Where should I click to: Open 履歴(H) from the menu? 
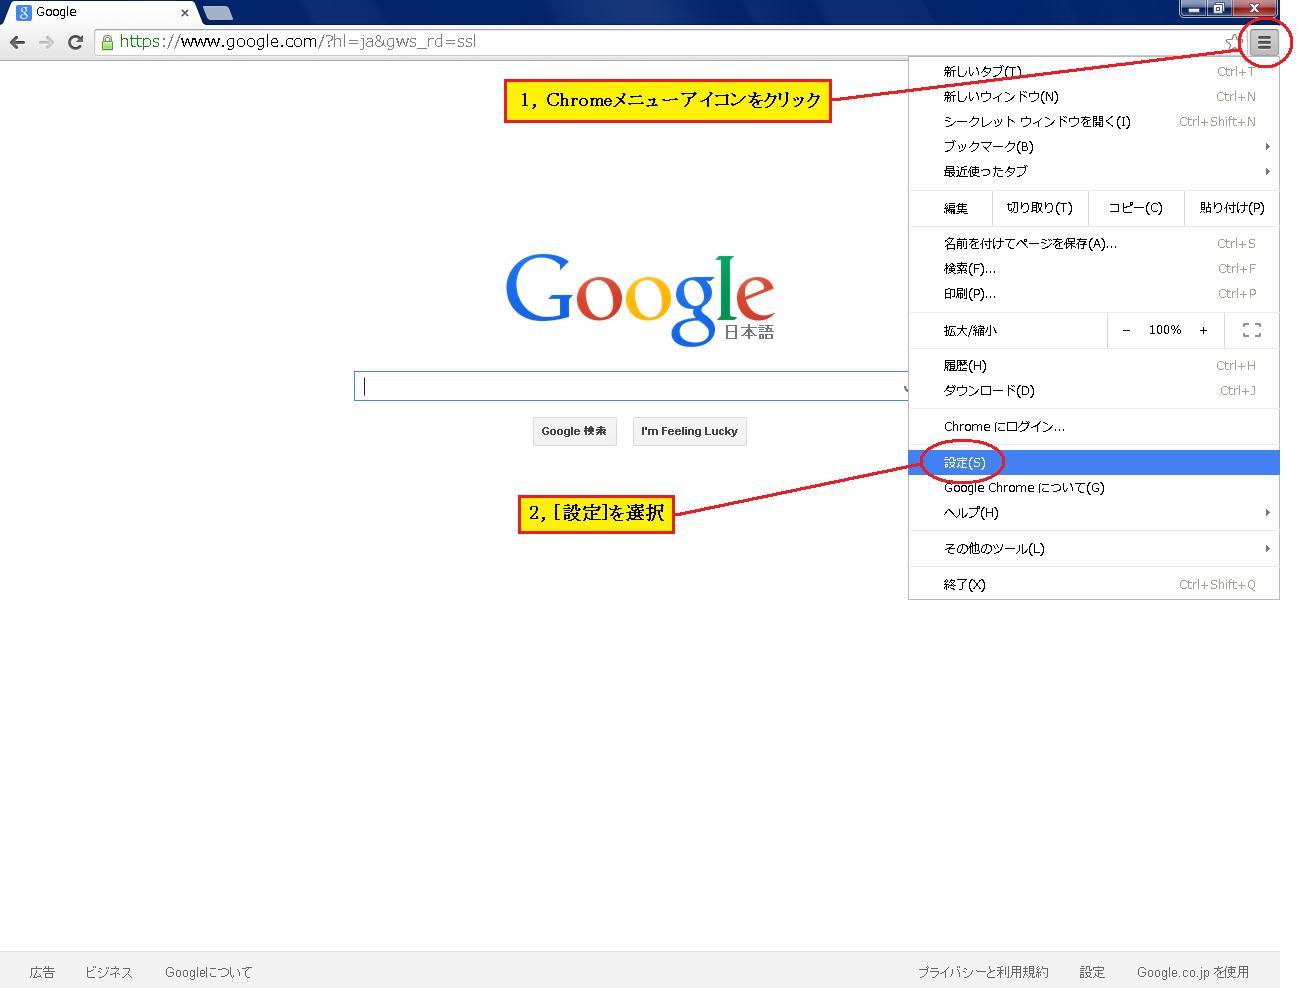coord(1094,366)
